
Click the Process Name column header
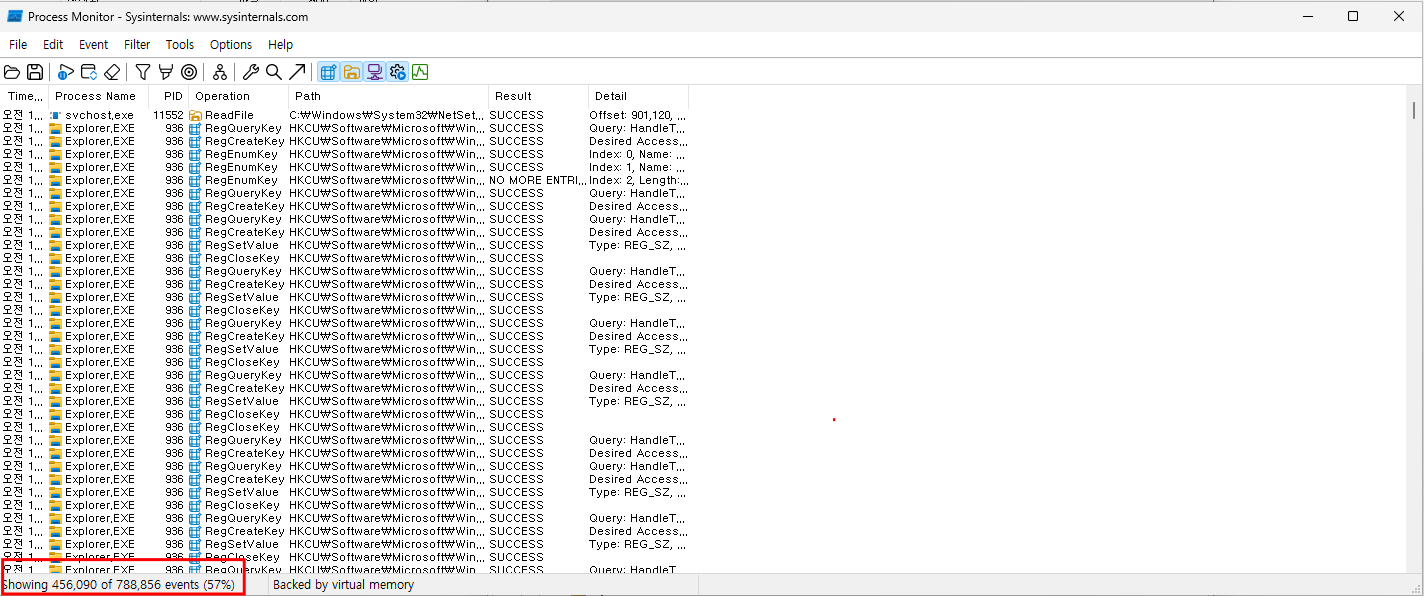[98, 96]
